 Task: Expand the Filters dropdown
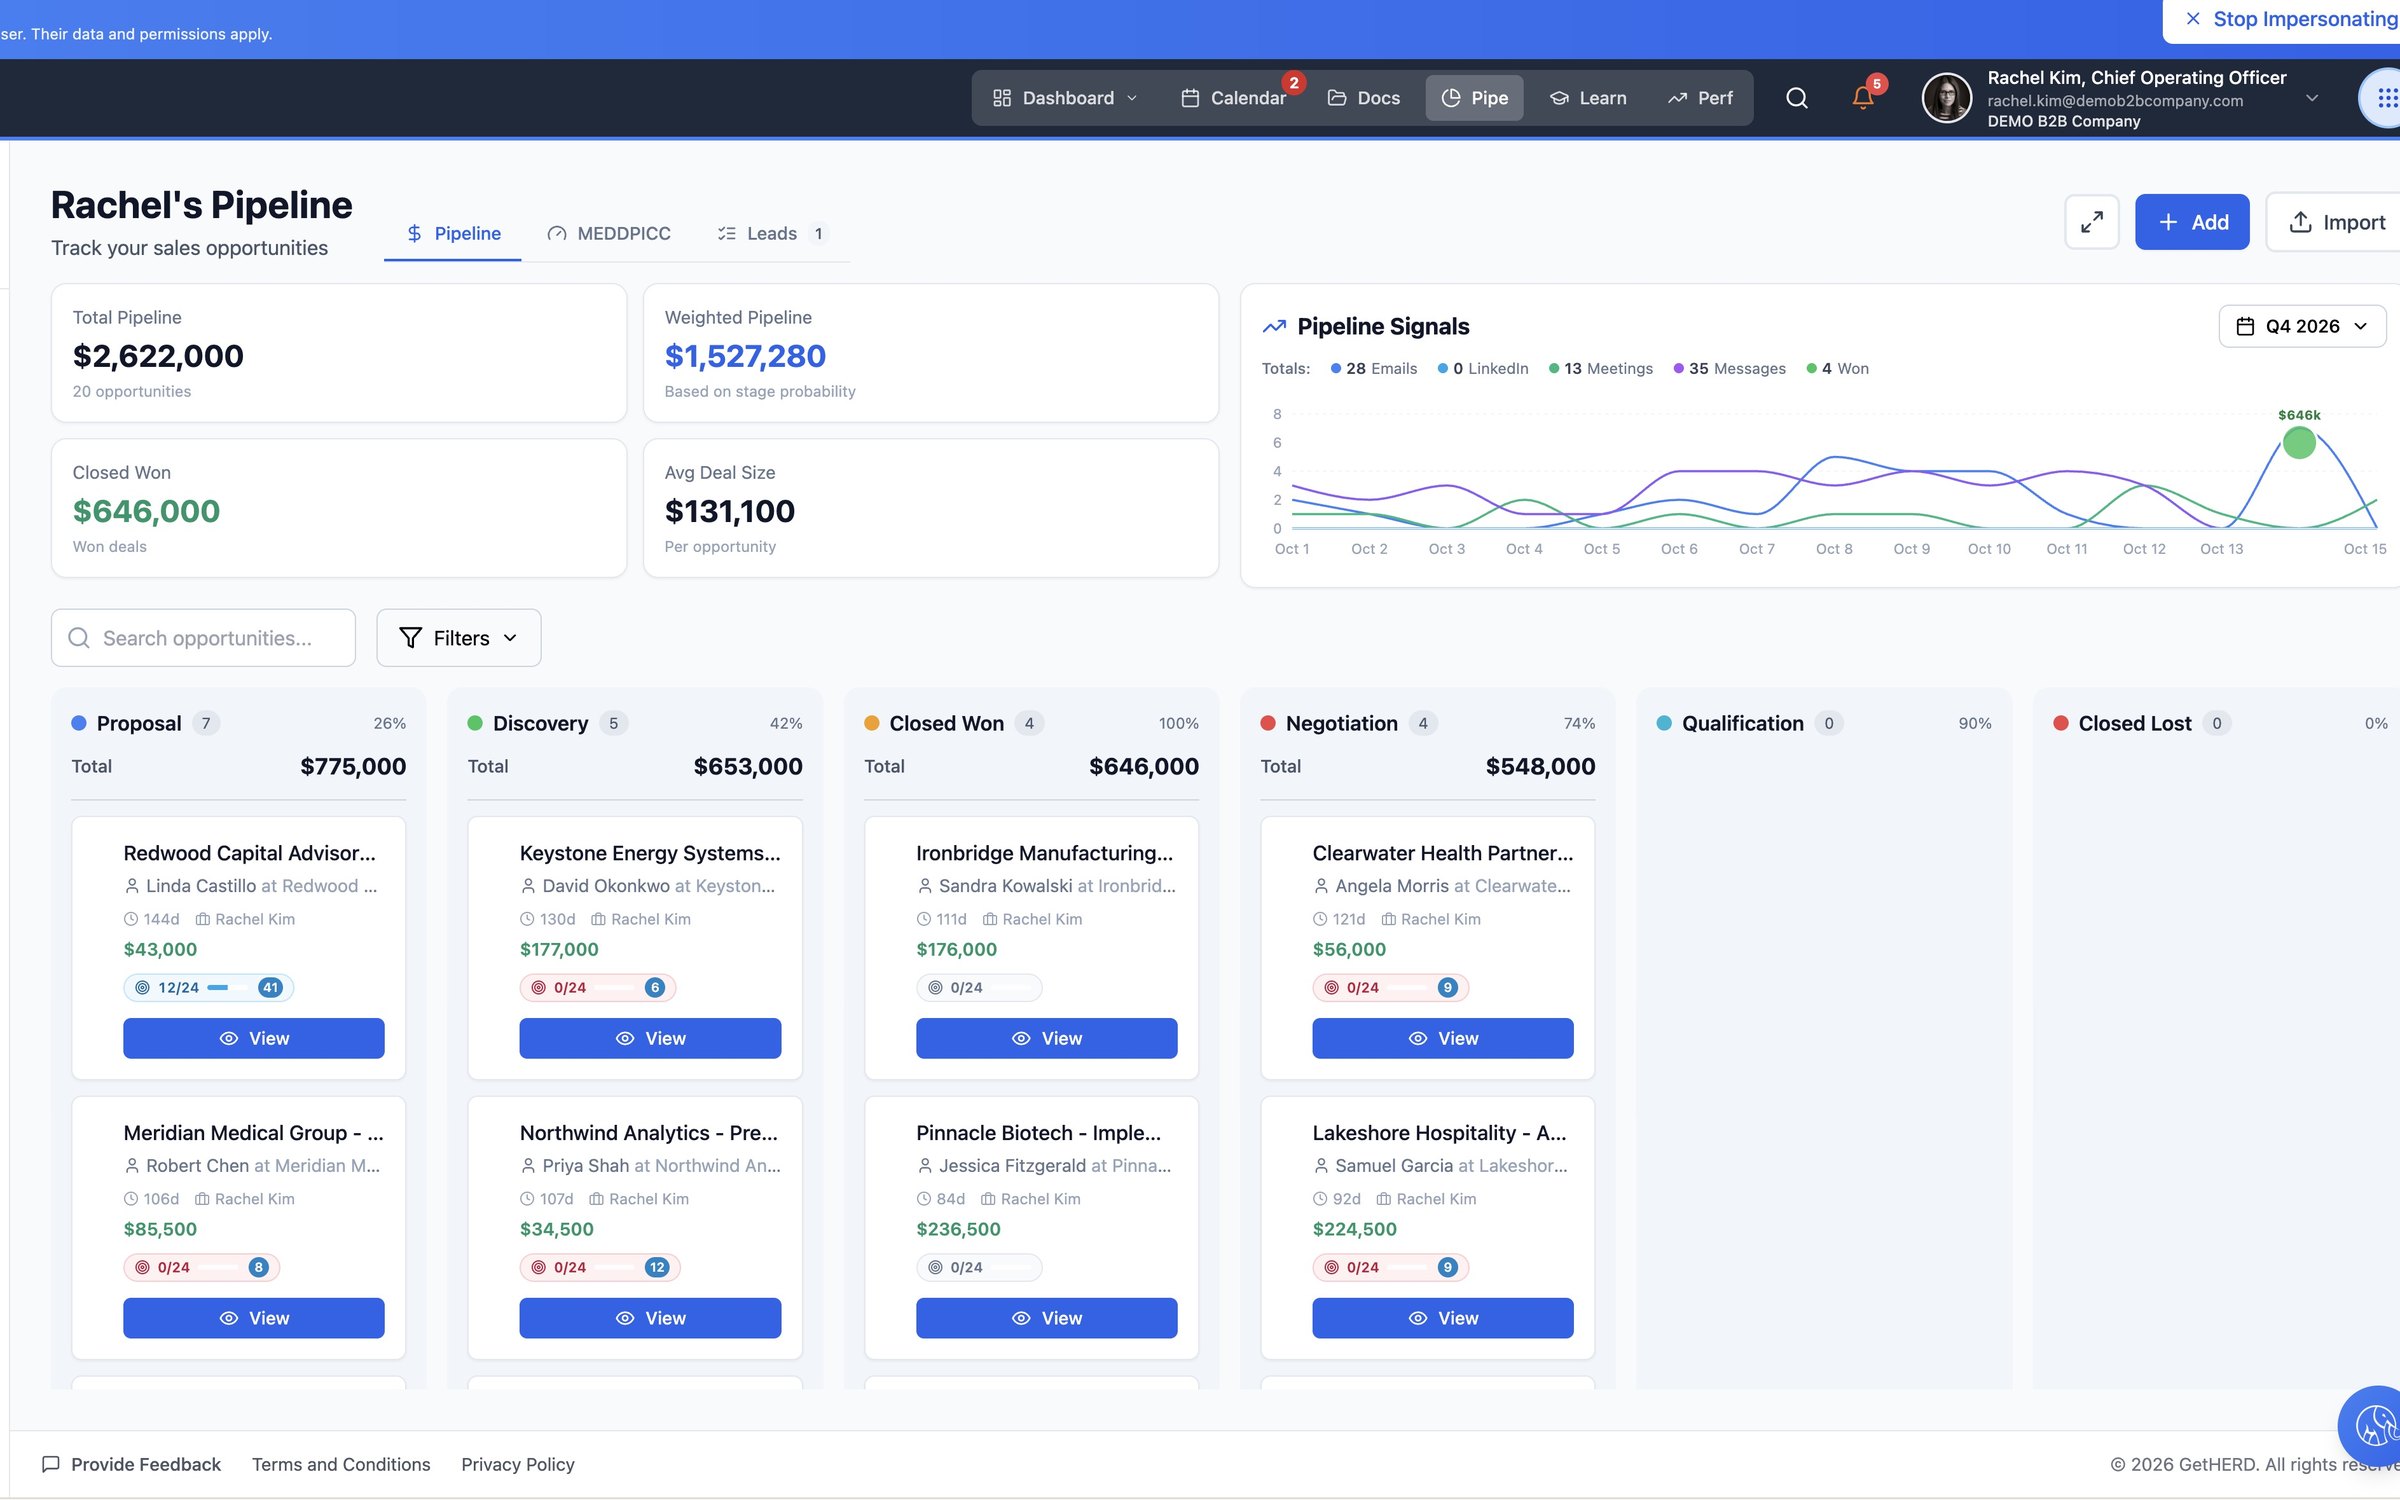[x=459, y=638]
